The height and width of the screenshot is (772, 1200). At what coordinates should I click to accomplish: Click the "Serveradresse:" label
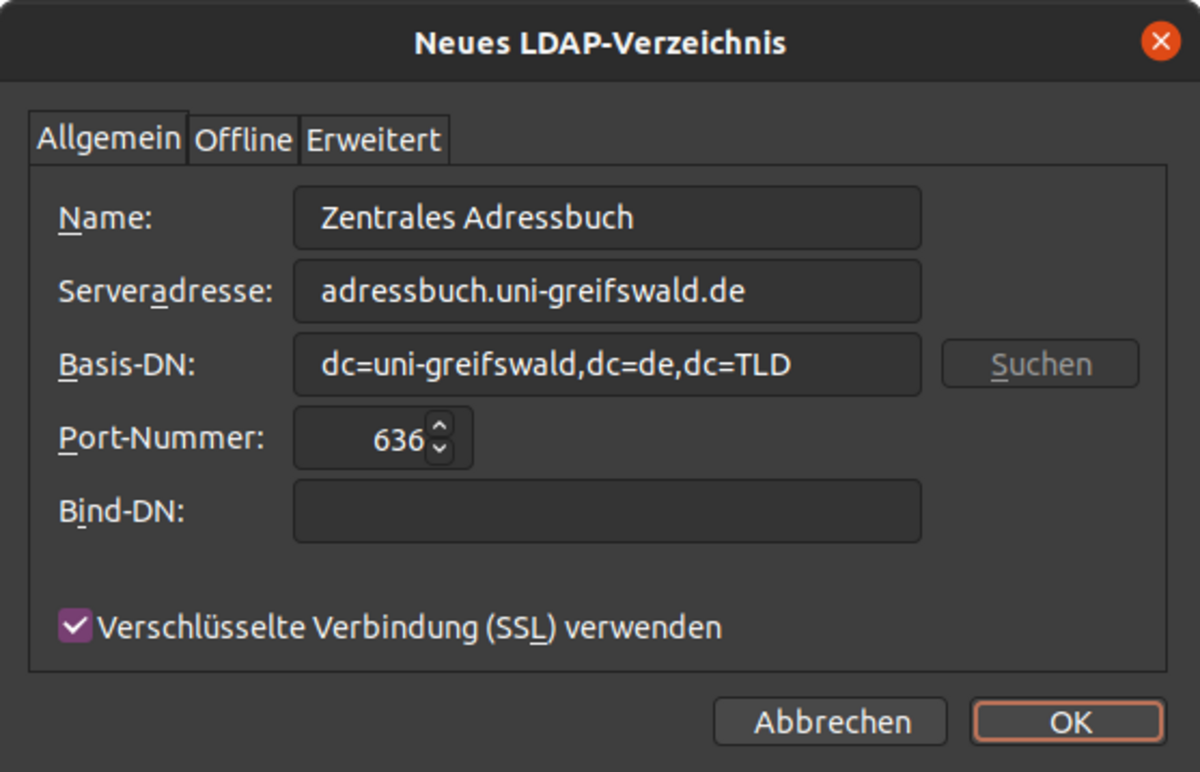click(x=165, y=292)
